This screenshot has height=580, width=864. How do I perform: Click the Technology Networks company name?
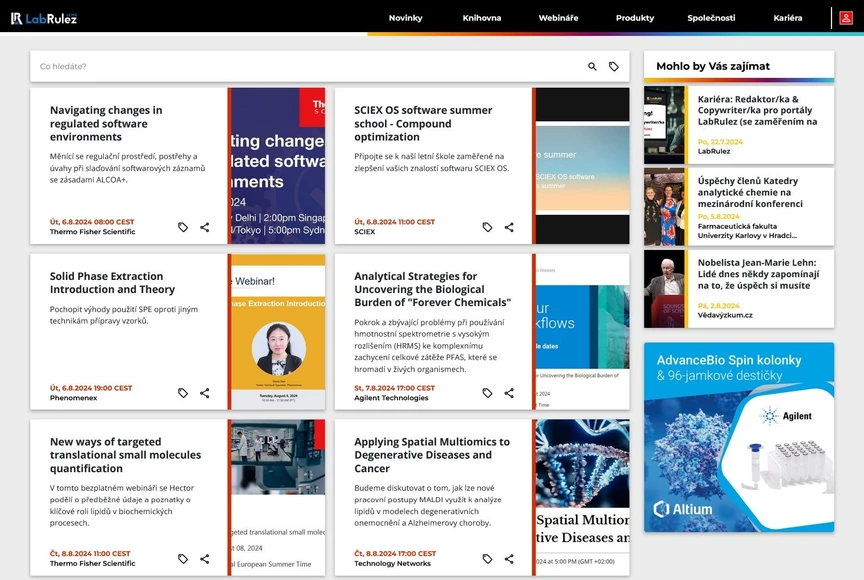tap(392, 563)
